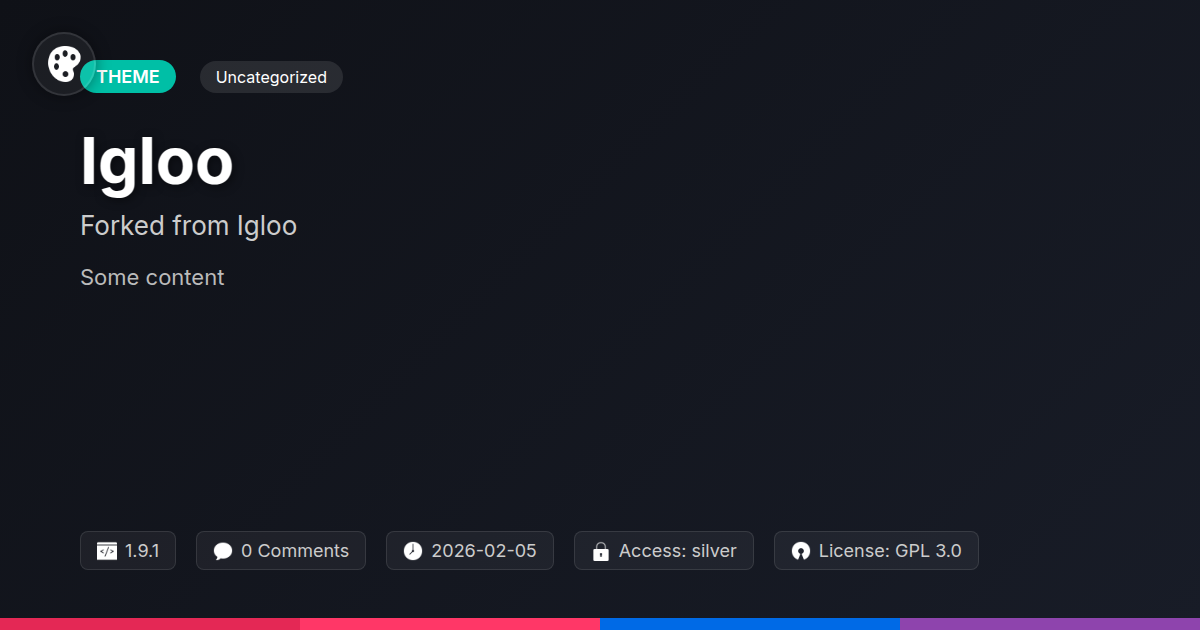Open the 0 Comments badge
The height and width of the screenshot is (630, 1200).
coord(281,551)
